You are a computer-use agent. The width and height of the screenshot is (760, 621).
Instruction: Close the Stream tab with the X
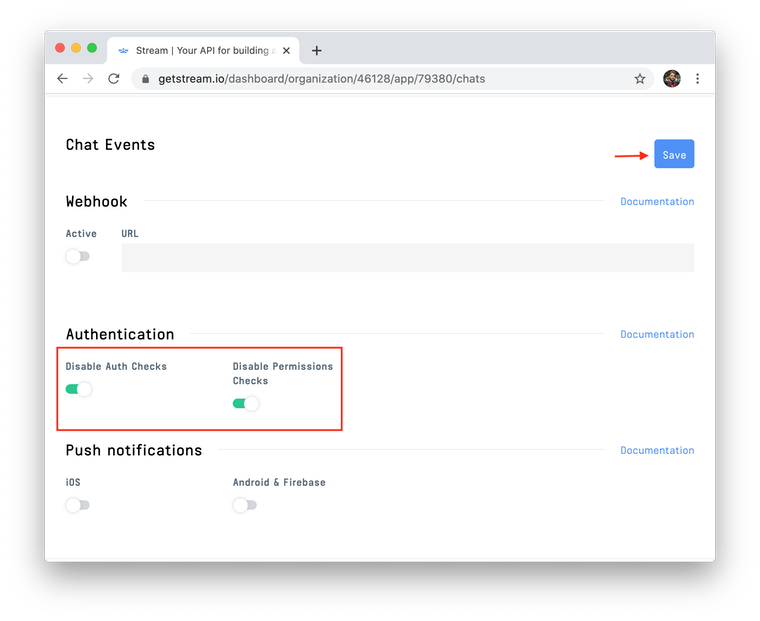(x=286, y=50)
